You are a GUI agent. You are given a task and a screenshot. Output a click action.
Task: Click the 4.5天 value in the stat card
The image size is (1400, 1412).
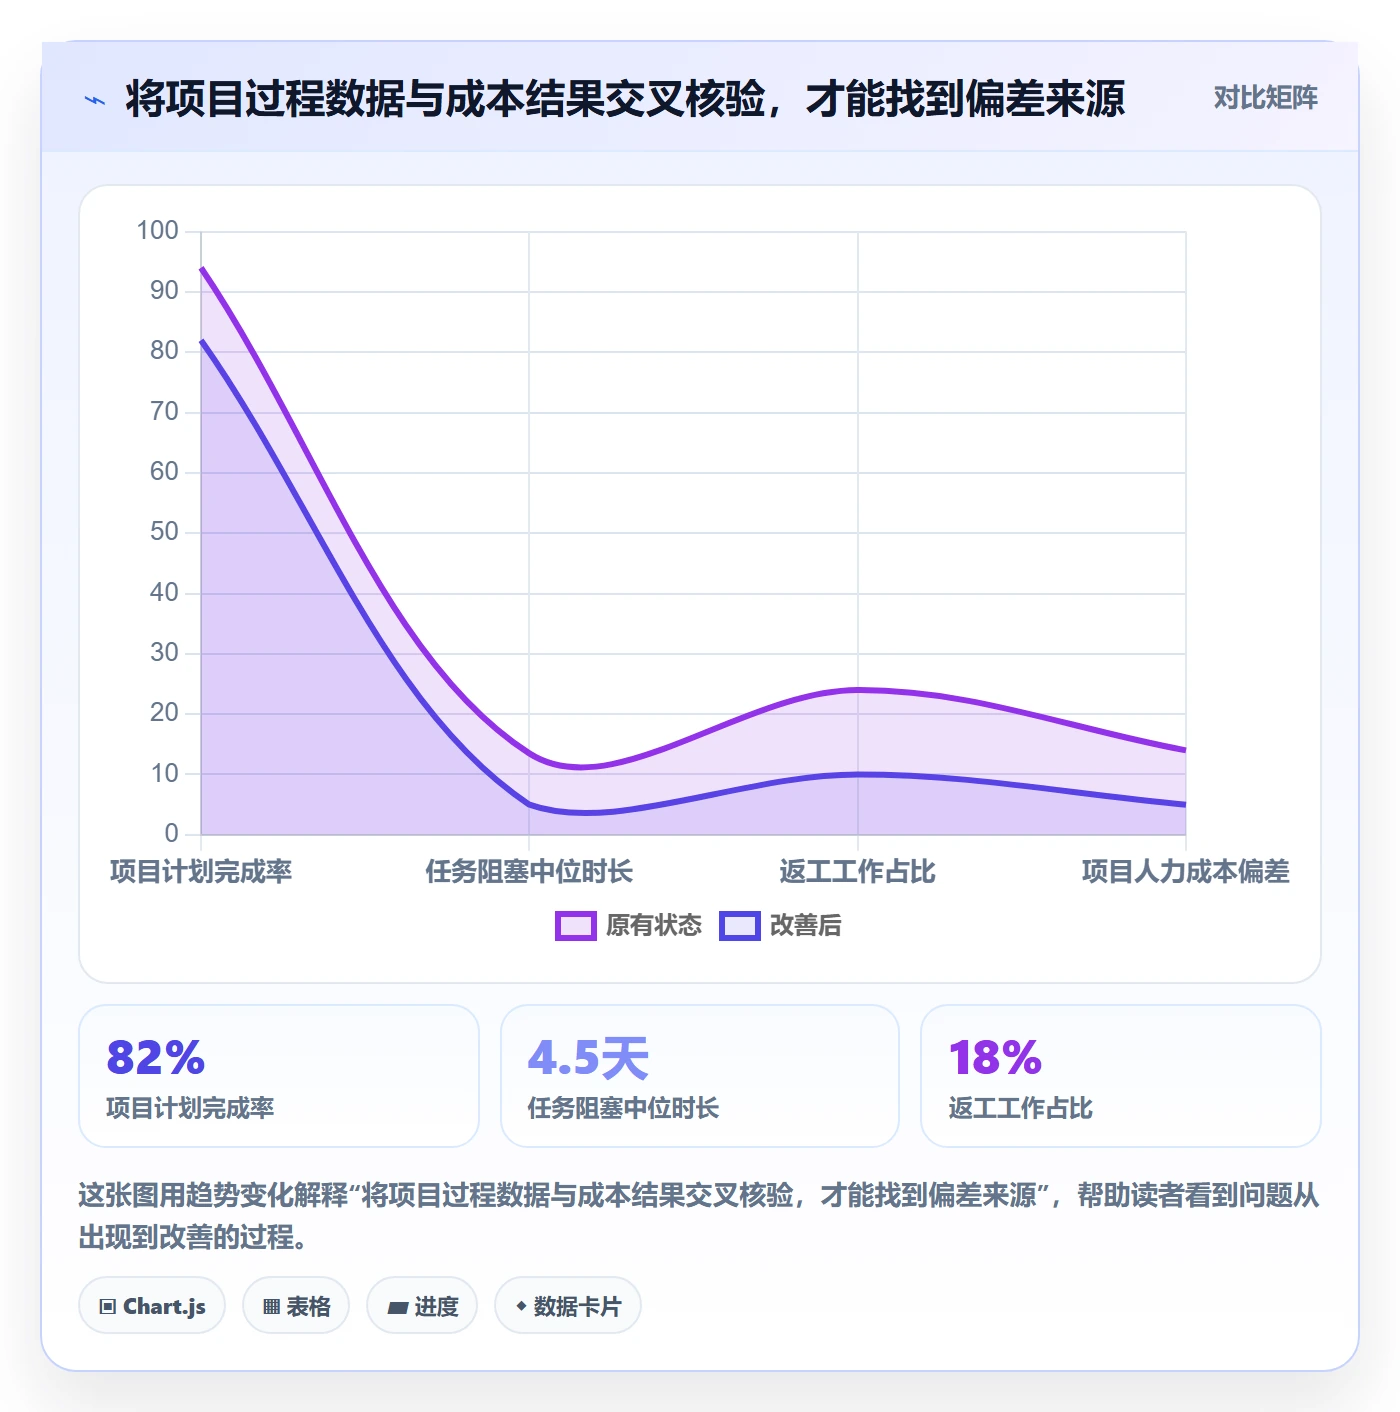tap(588, 1058)
